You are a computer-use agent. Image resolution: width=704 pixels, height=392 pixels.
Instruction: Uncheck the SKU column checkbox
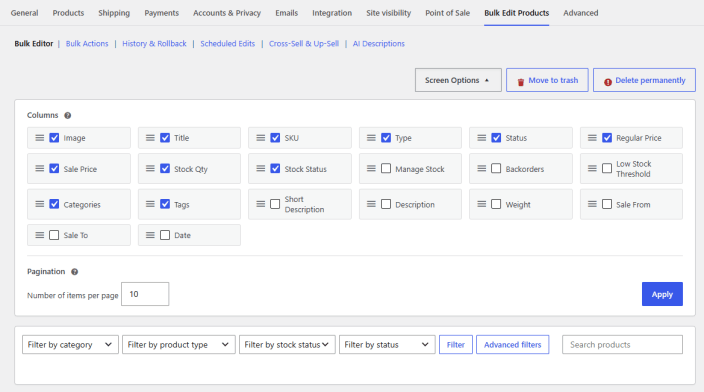(x=275, y=138)
